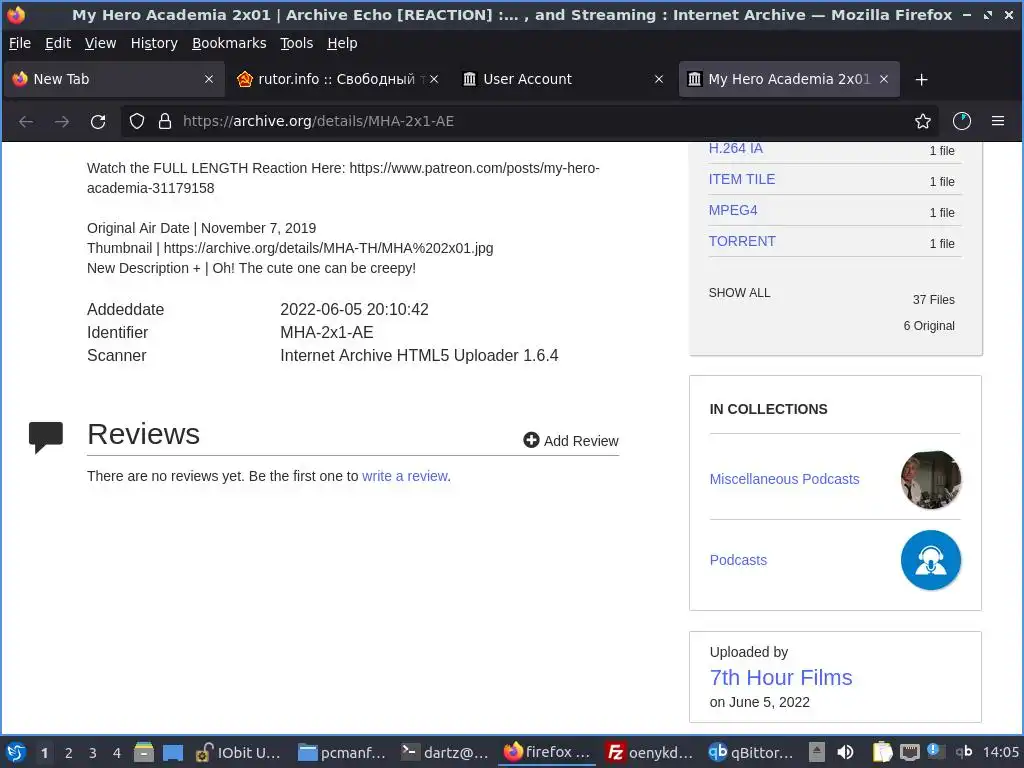The height and width of the screenshot is (768, 1024).
Task: Open the File menu
Action: tap(20, 43)
